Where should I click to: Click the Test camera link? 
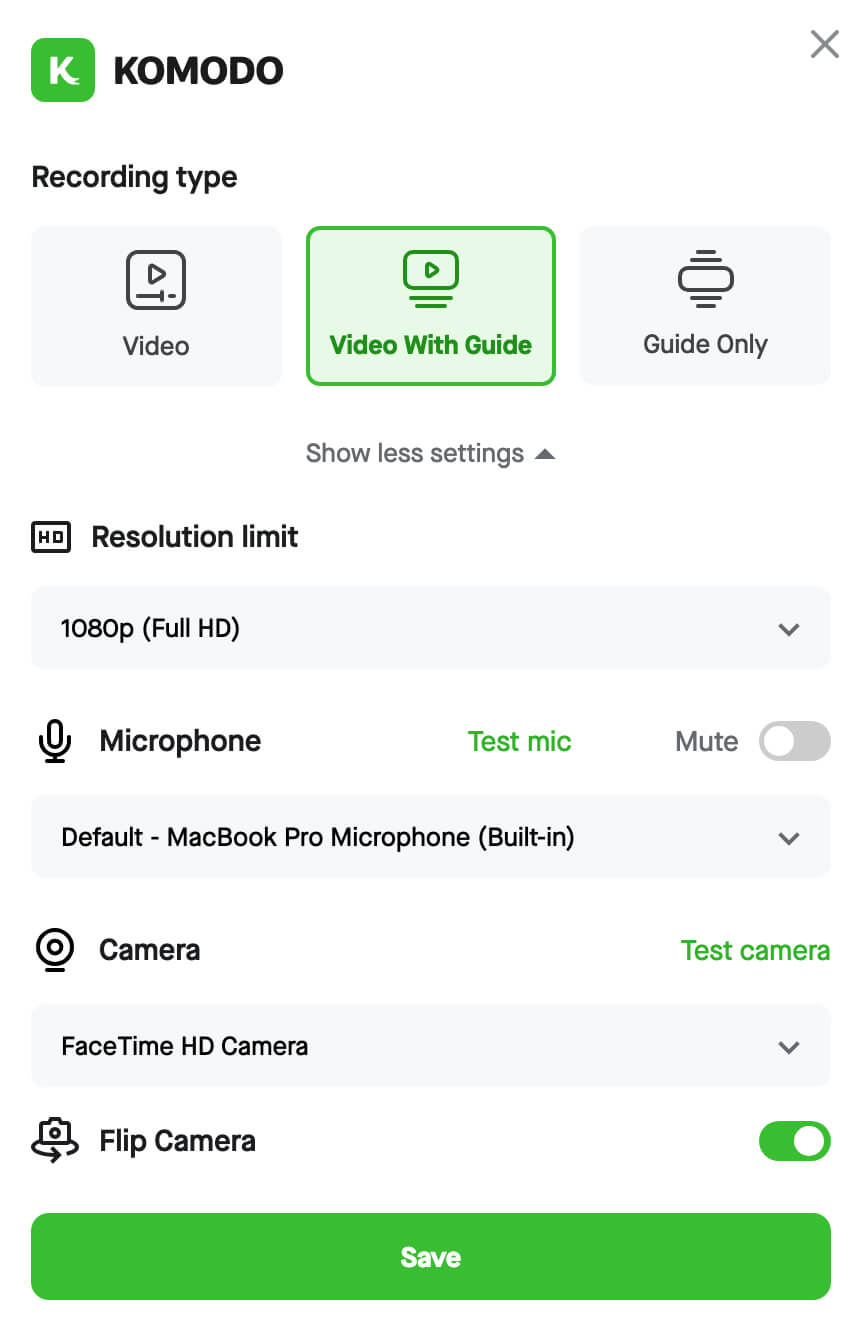pyautogui.click(x=755, y=950)
